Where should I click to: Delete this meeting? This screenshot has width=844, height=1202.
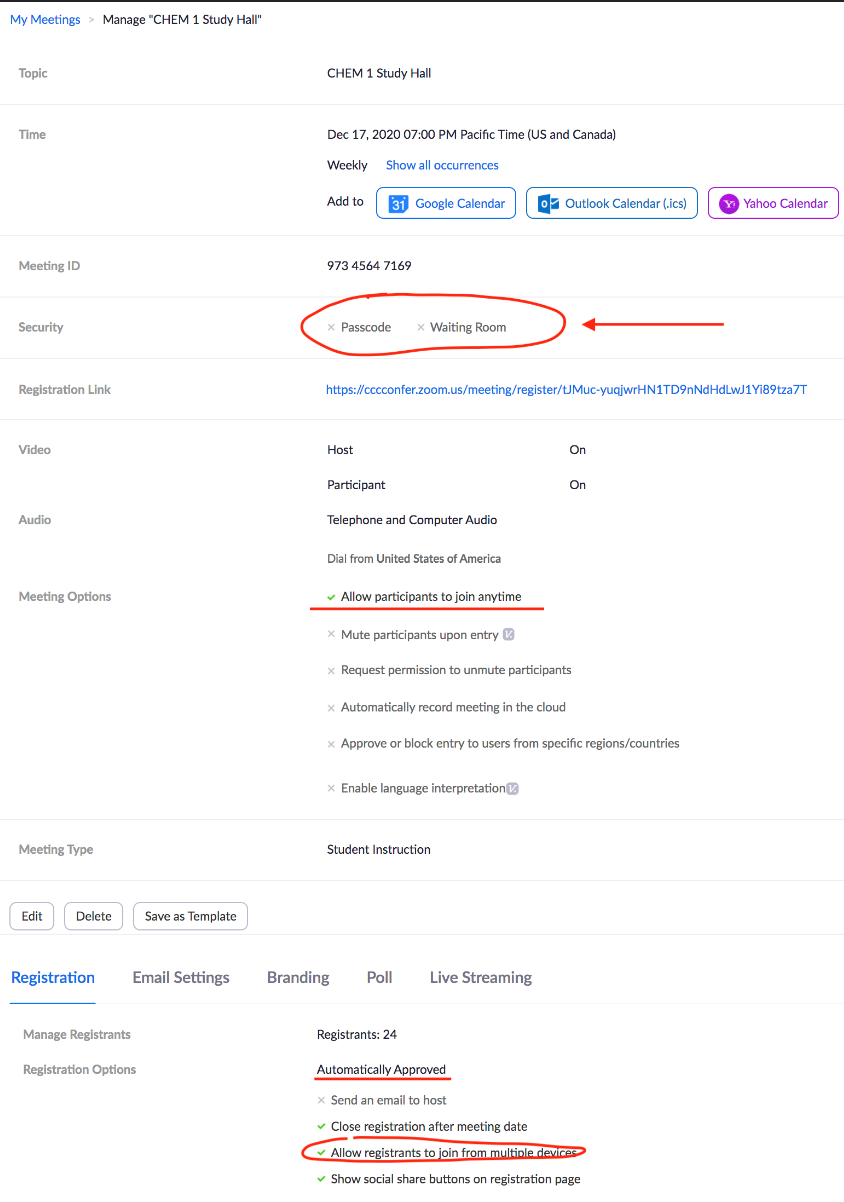point(93,916)
